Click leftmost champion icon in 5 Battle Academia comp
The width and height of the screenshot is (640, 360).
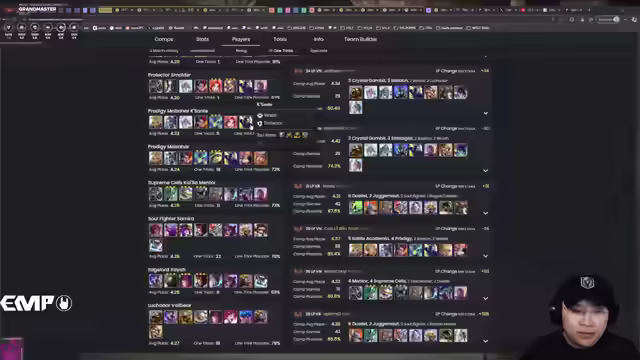pos(356,250)
